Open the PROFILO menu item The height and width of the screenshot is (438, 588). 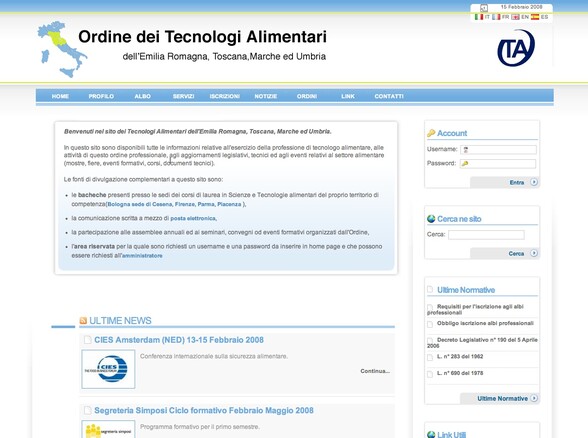coord(101,96)
